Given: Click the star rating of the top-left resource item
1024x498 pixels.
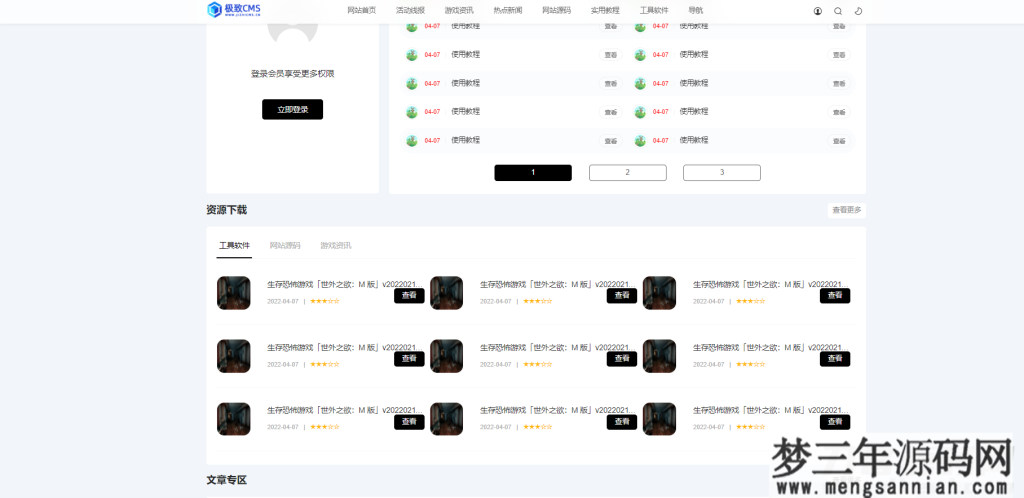Looking at the screenshot, I should tap(324, 300).
